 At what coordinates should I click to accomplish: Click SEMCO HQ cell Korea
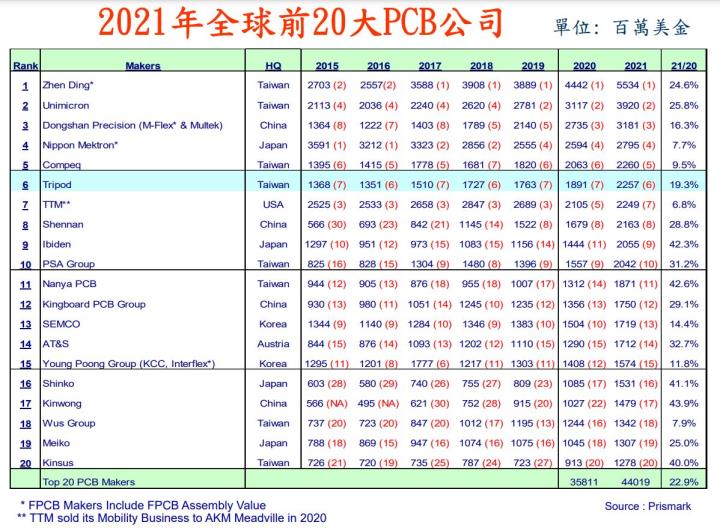pos(273,324)
